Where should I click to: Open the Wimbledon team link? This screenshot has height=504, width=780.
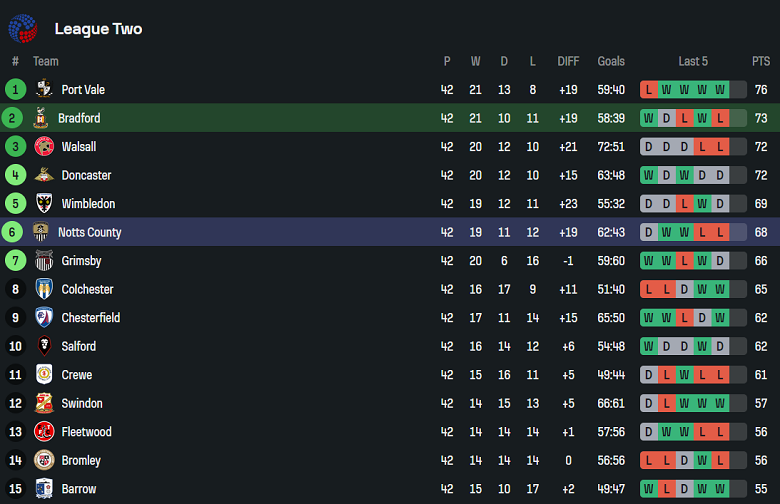88,204
